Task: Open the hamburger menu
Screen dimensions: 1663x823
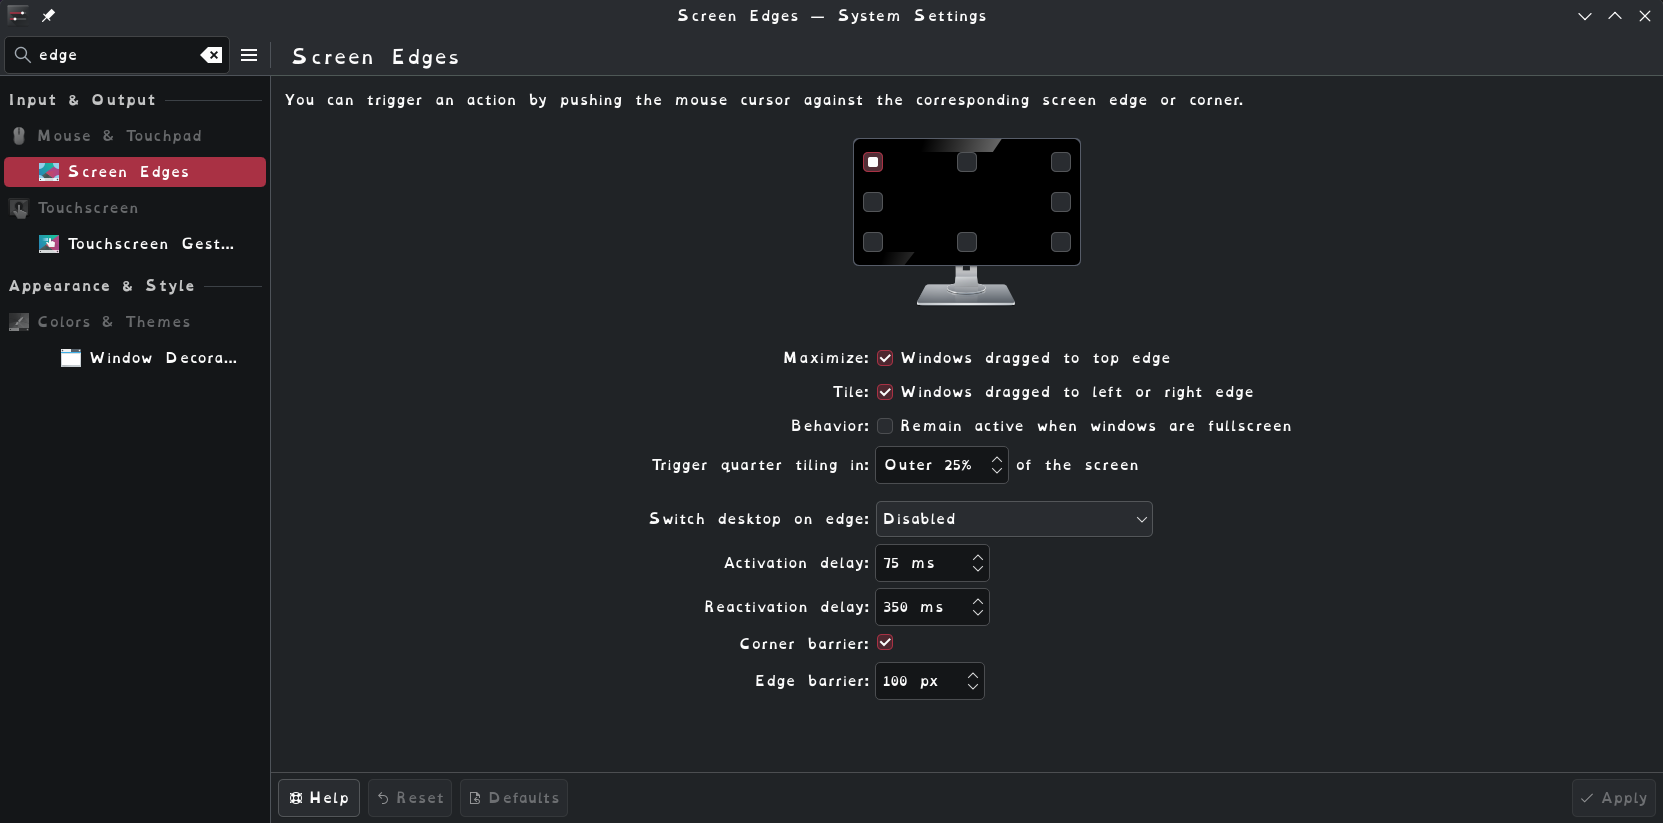Action: coord(249,55)
